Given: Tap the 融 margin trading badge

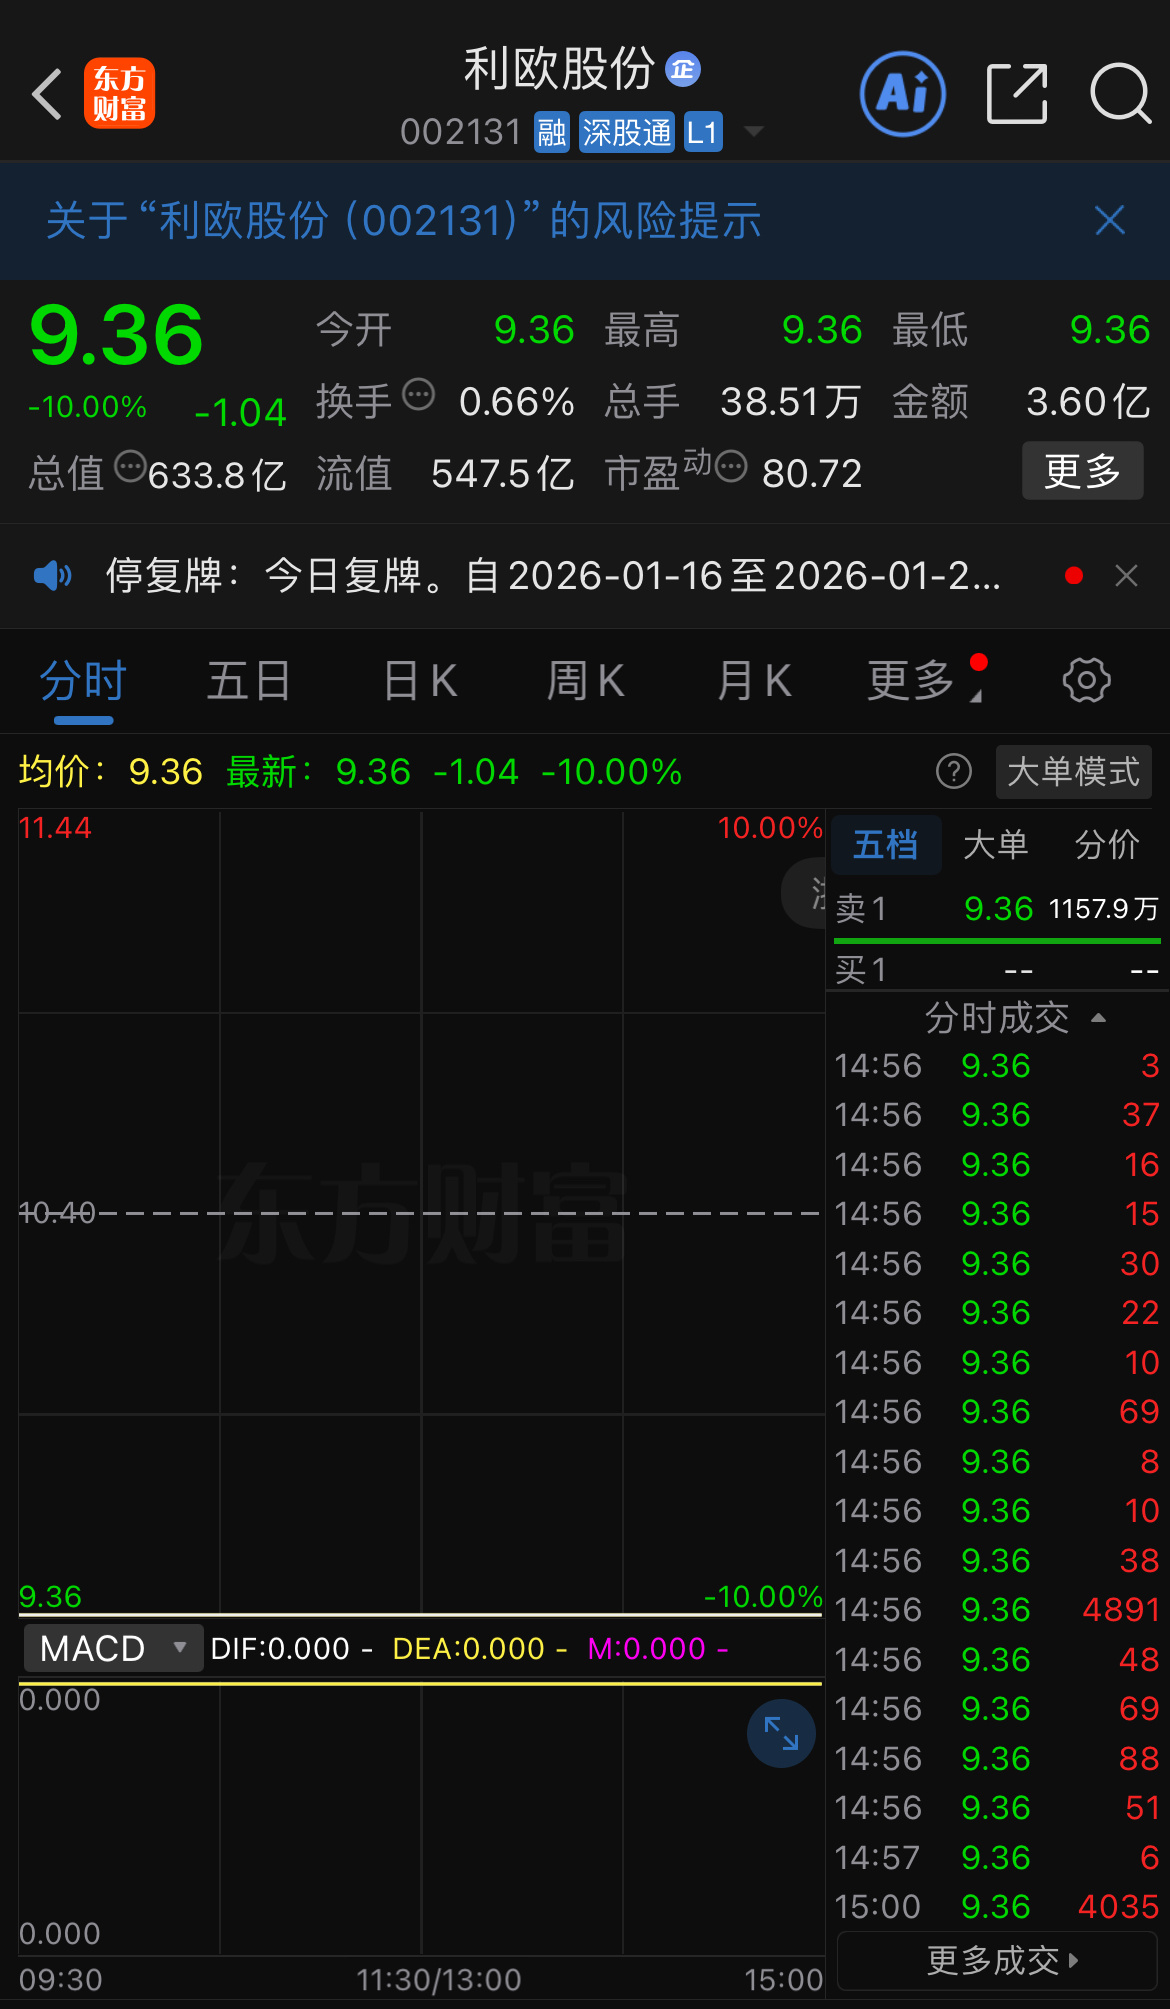Looking at the screenshot, I should tap(551, 132).
